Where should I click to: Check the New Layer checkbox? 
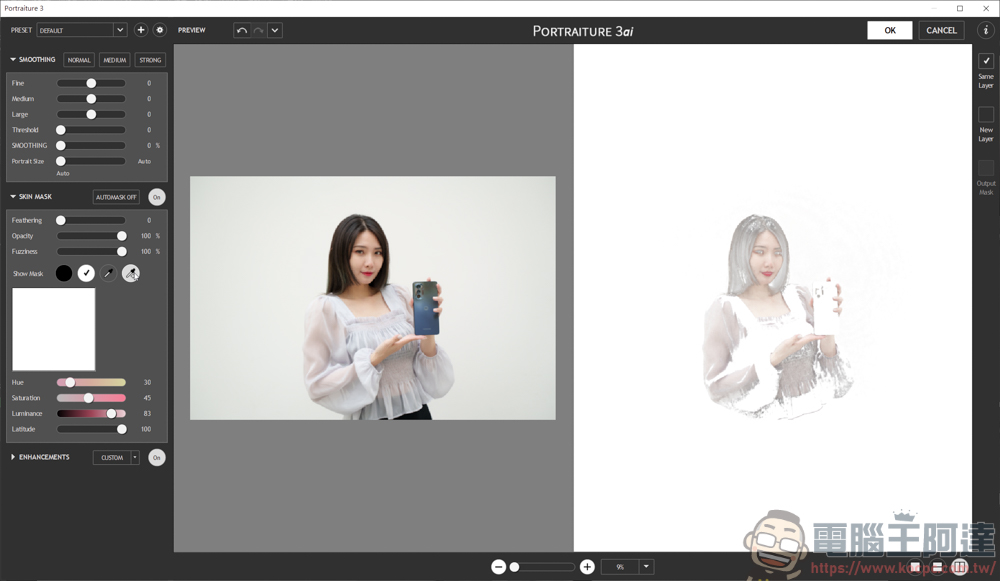[986, 114]
